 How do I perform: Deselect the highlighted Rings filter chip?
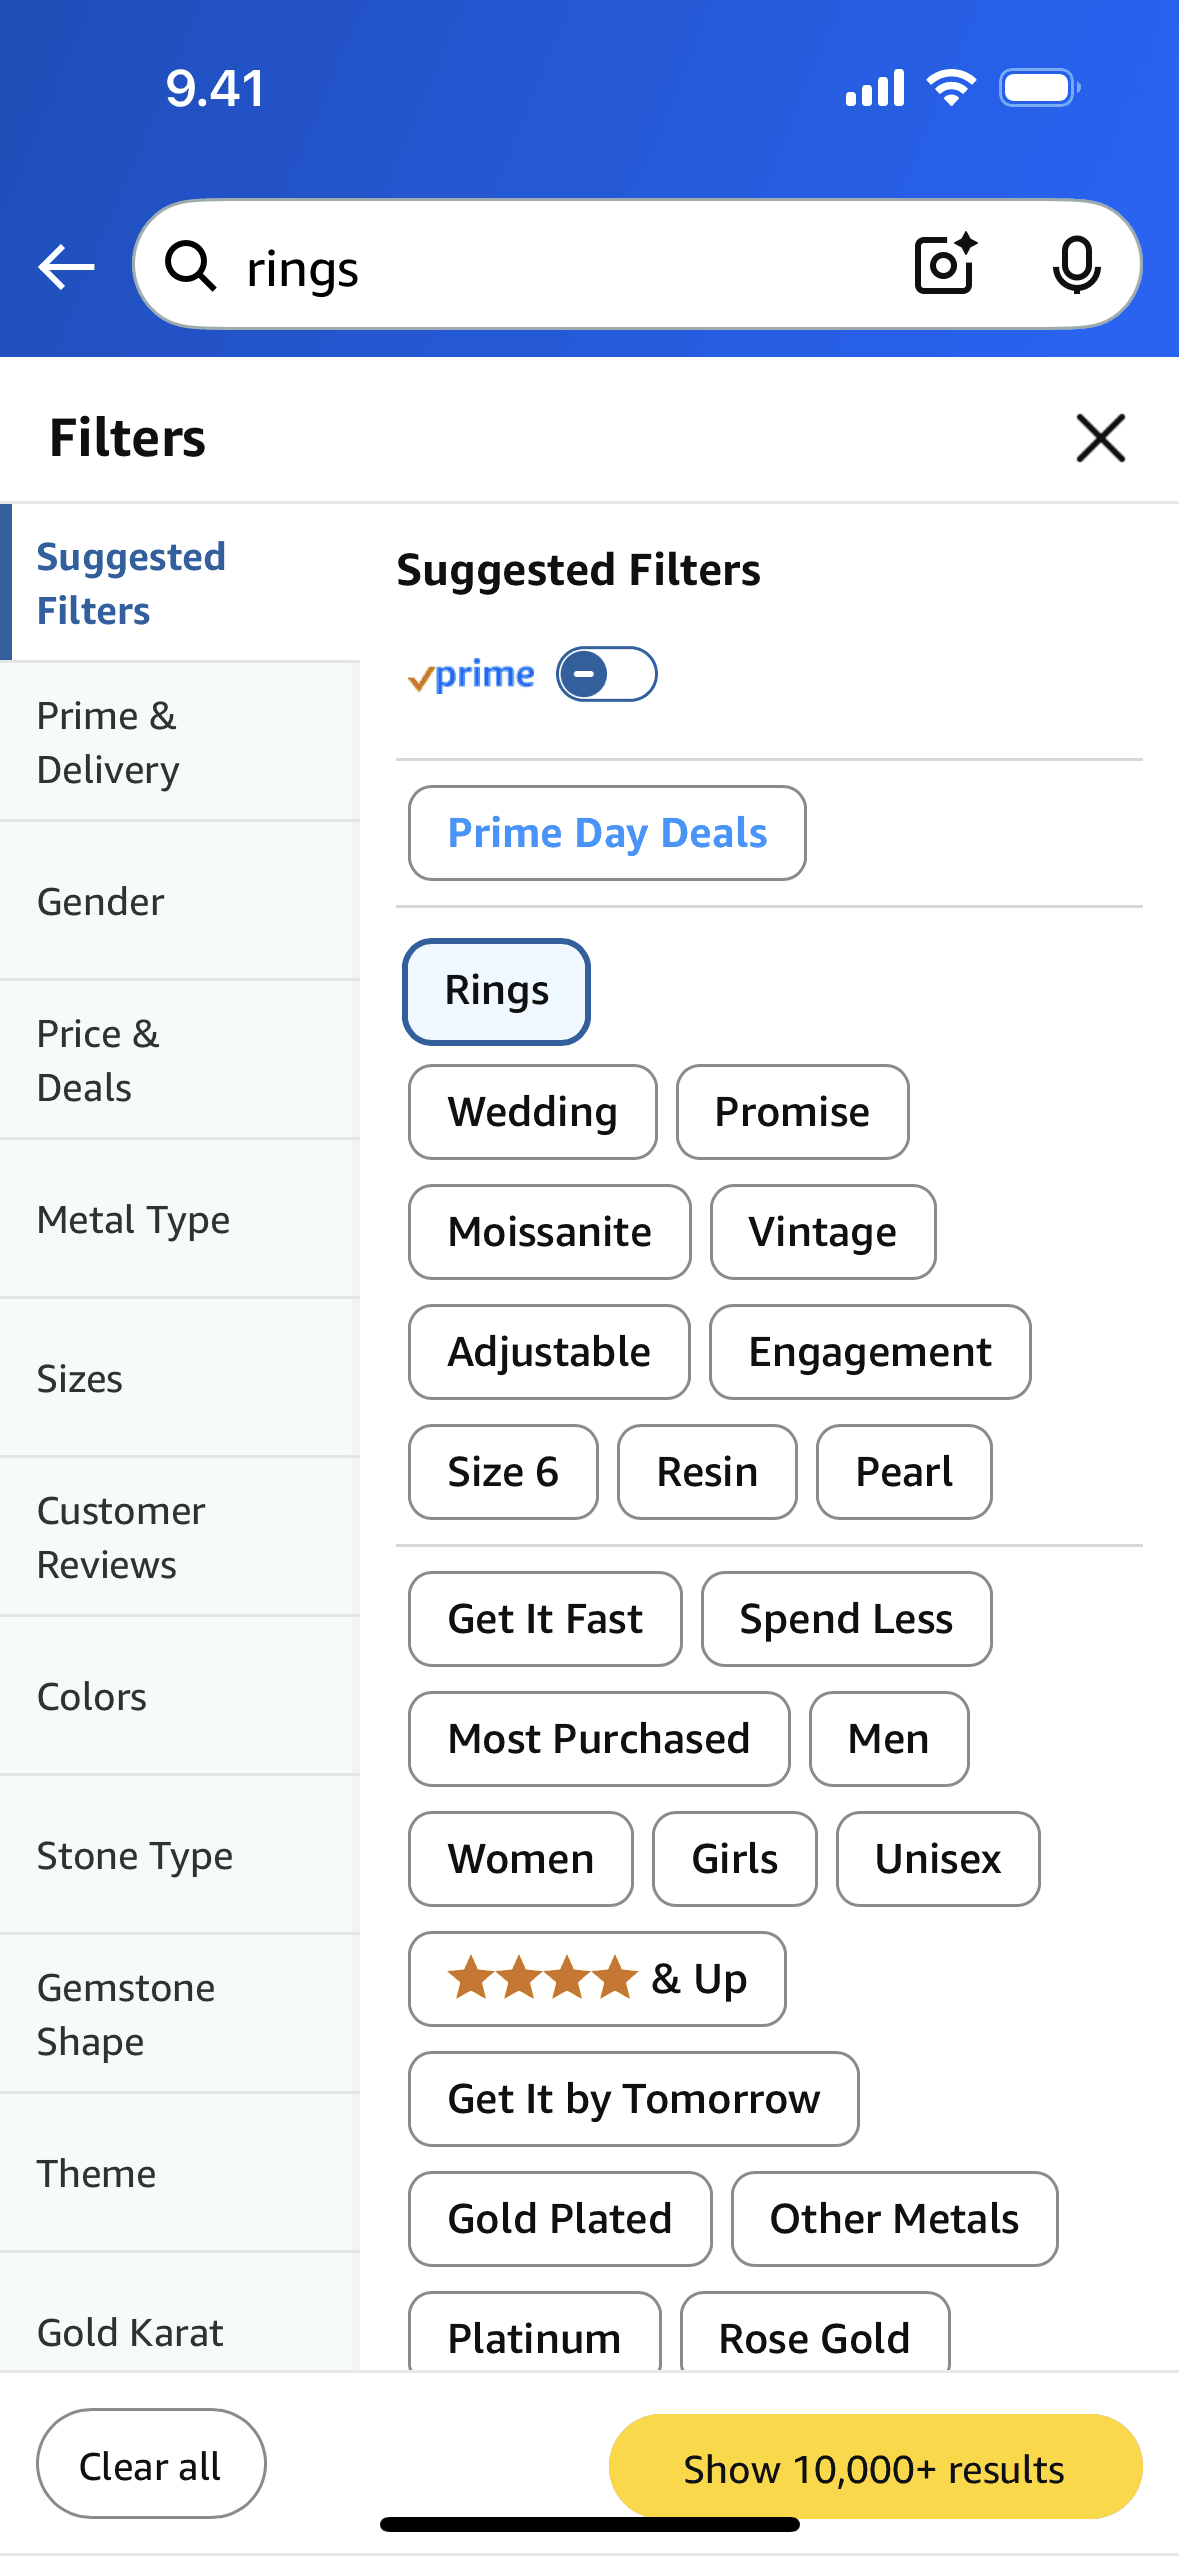496,991
